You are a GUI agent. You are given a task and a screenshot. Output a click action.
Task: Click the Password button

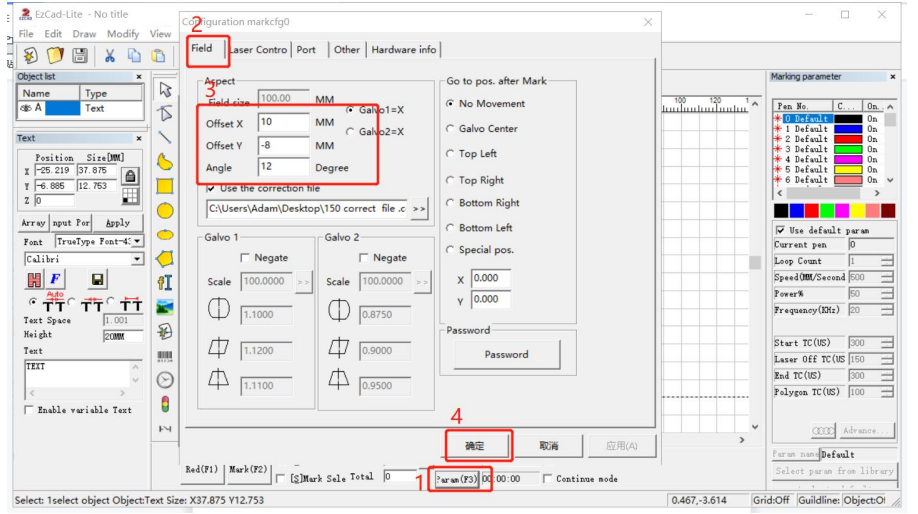(506, 354)
